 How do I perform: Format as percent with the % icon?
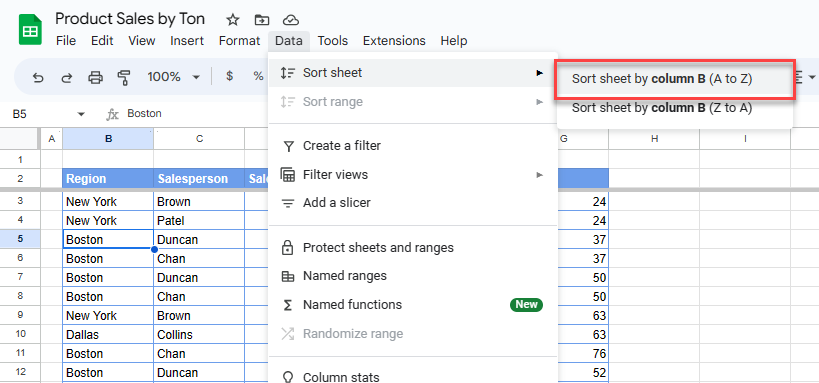[258, 76]
